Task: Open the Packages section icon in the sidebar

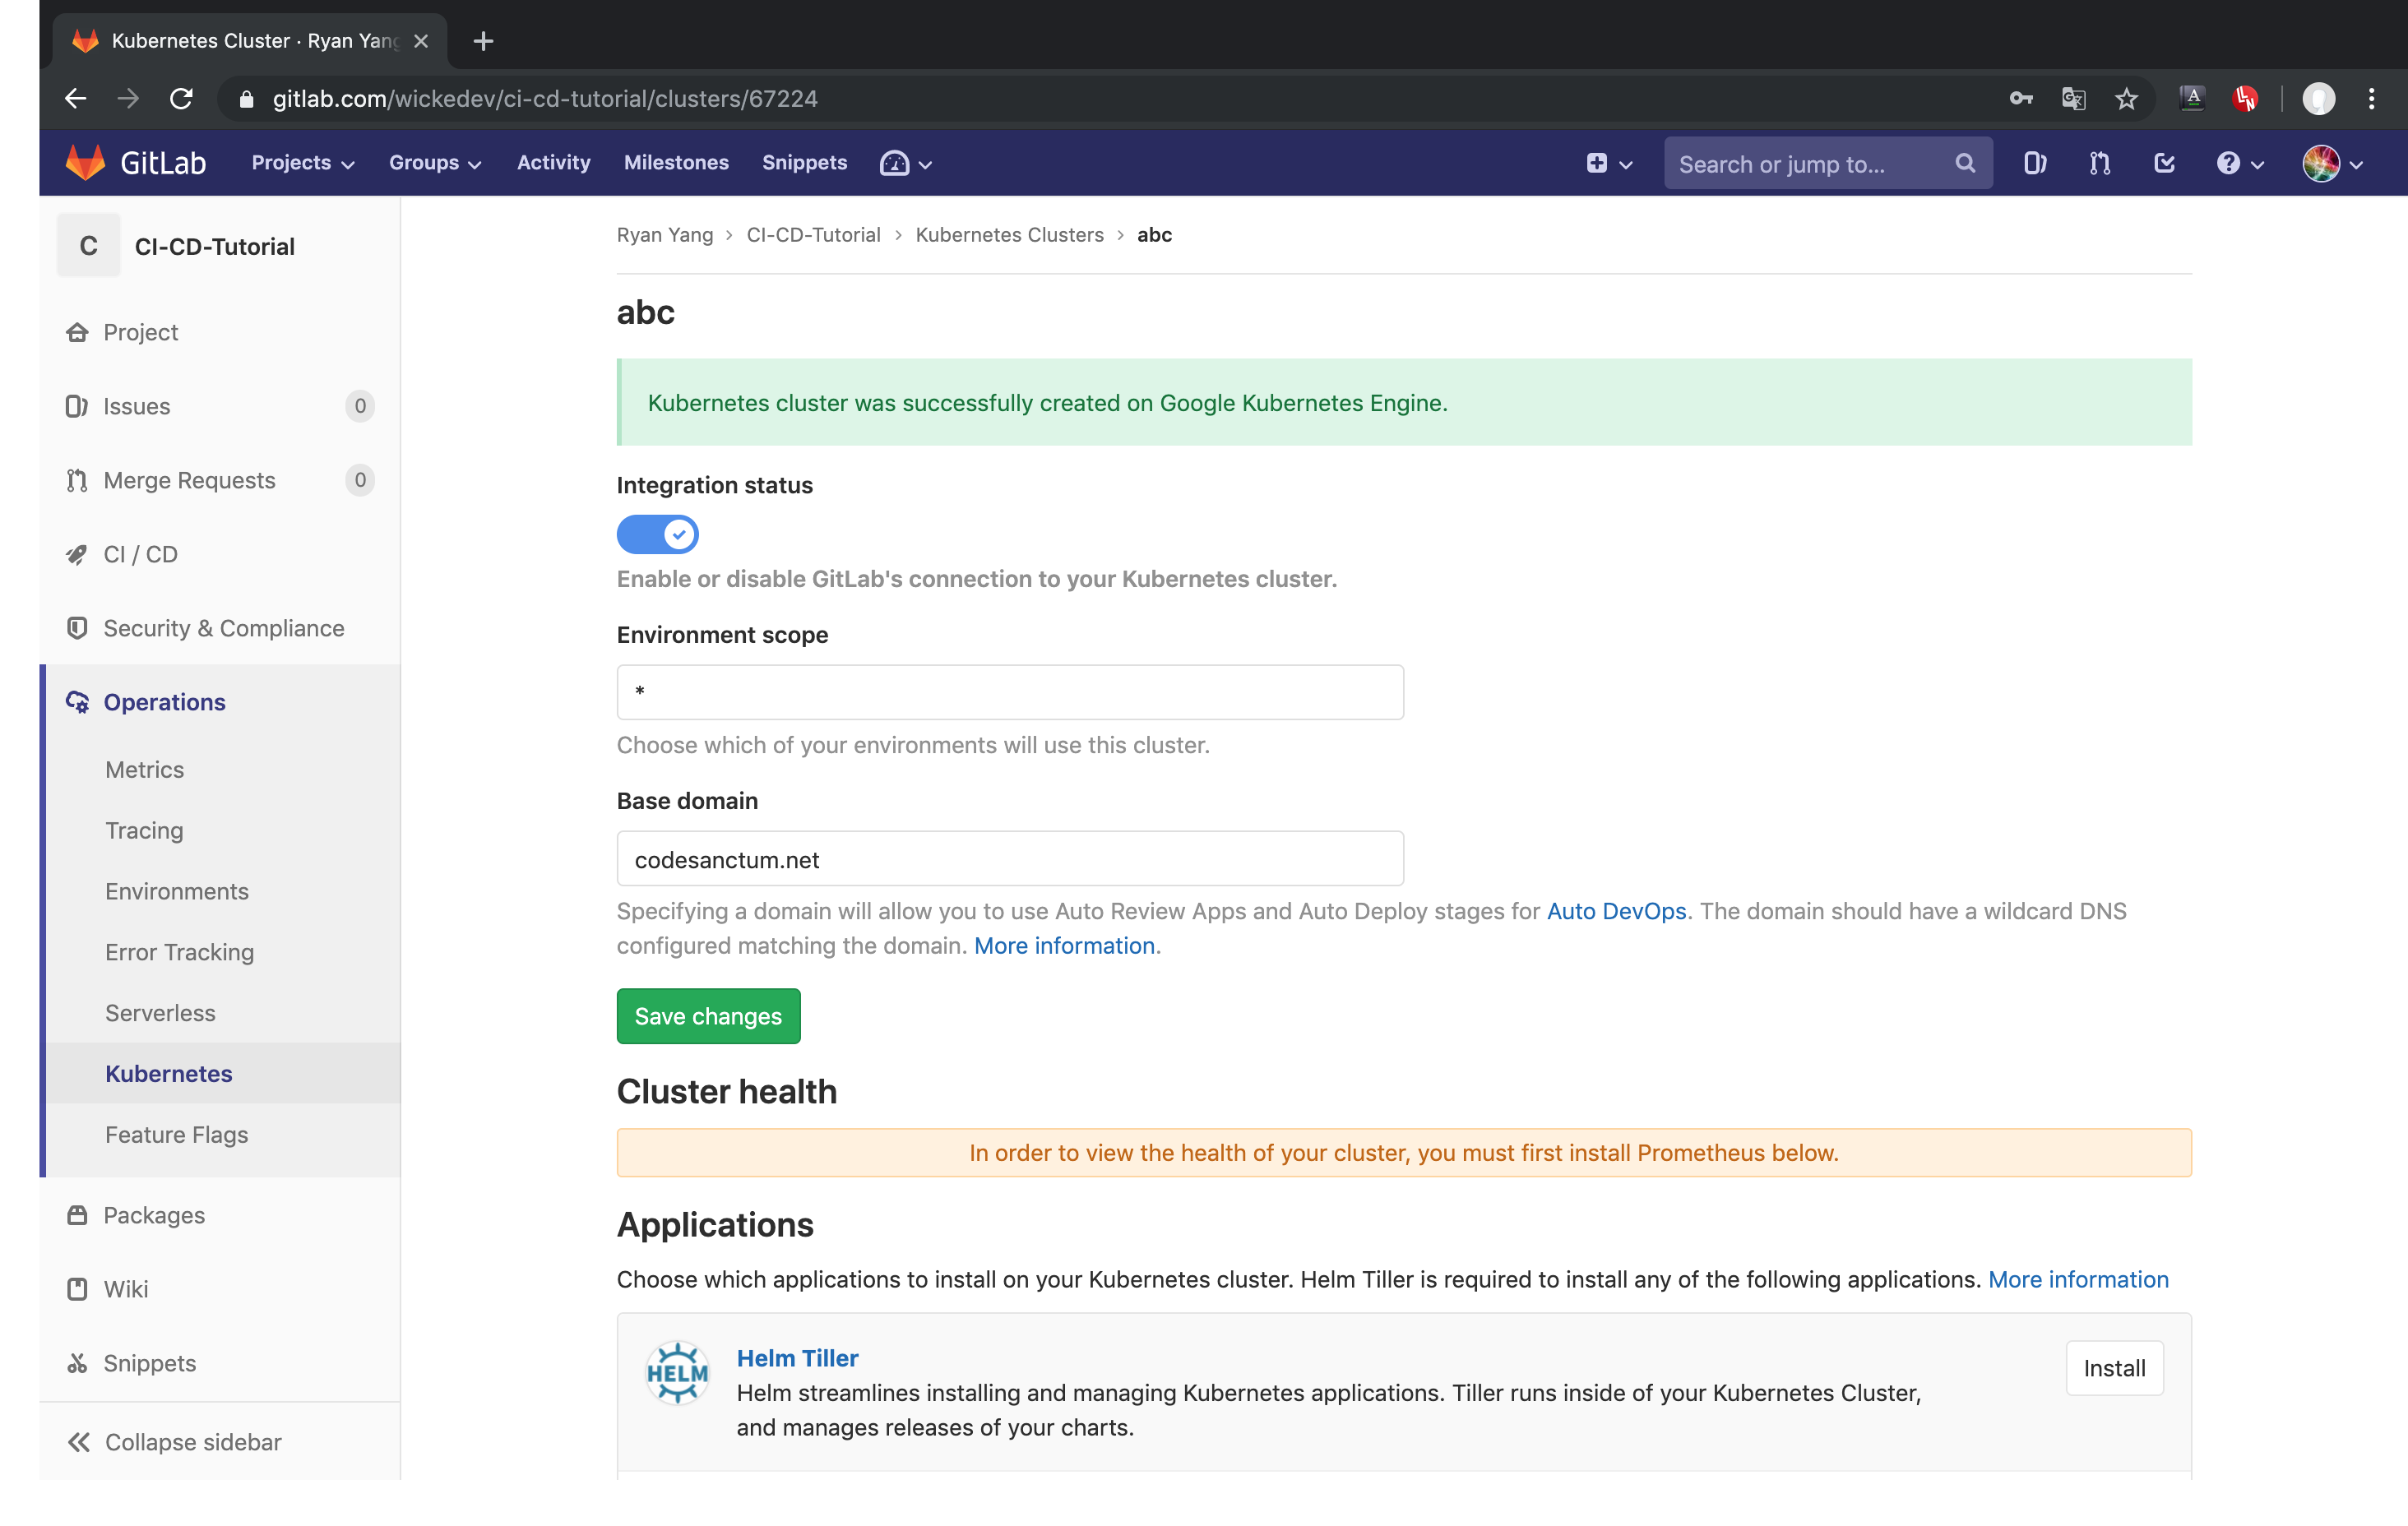Action: 79,1215
